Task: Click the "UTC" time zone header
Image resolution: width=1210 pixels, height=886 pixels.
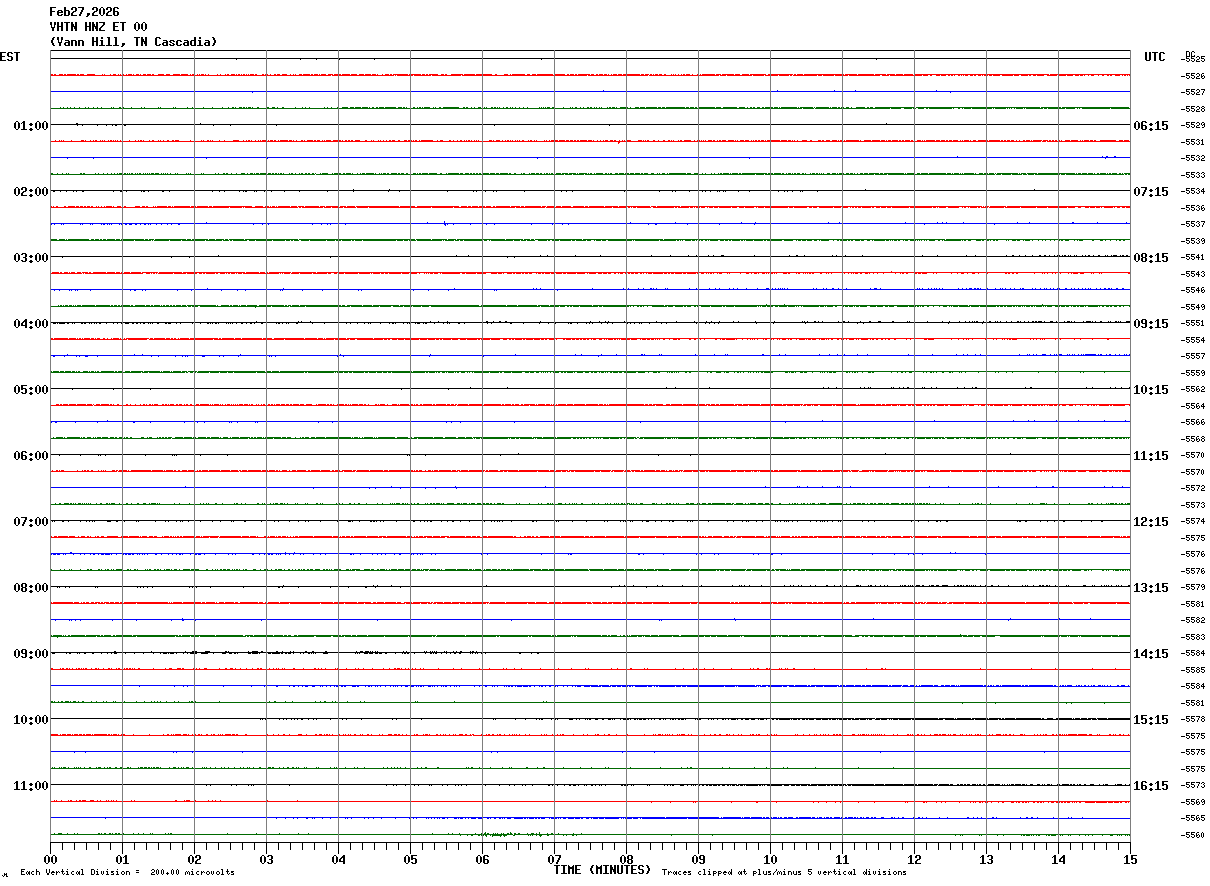Action: pos(1155,57)
